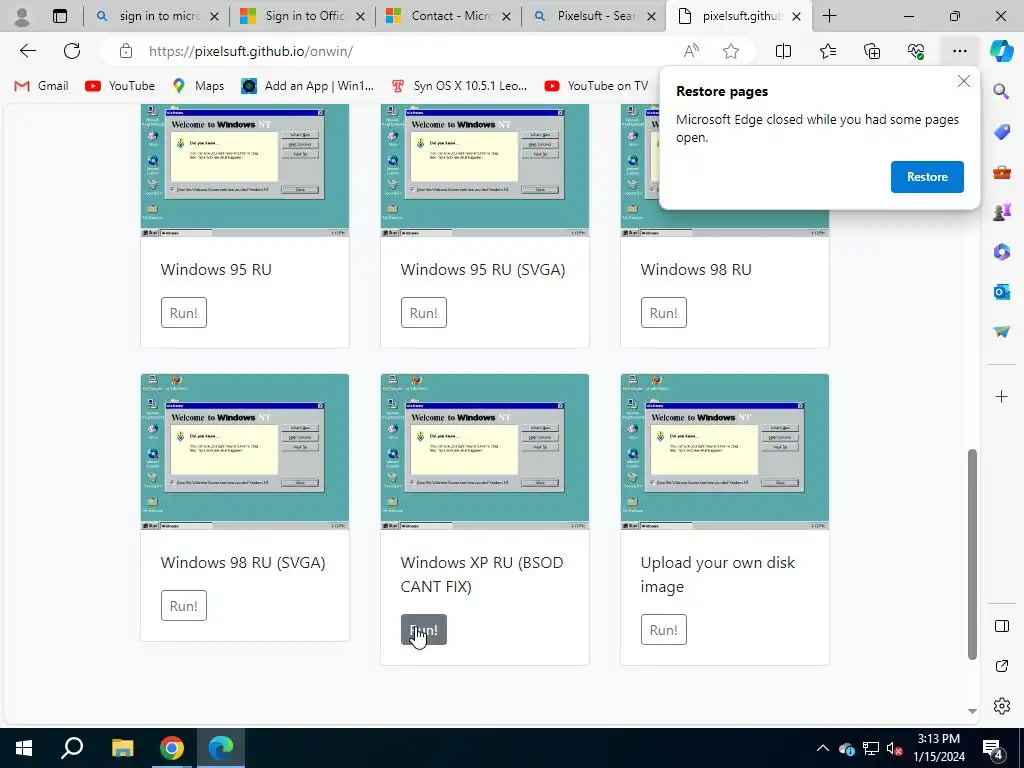
Task: Open Search in the Edge sidebar
Action: click(1001, 91)
